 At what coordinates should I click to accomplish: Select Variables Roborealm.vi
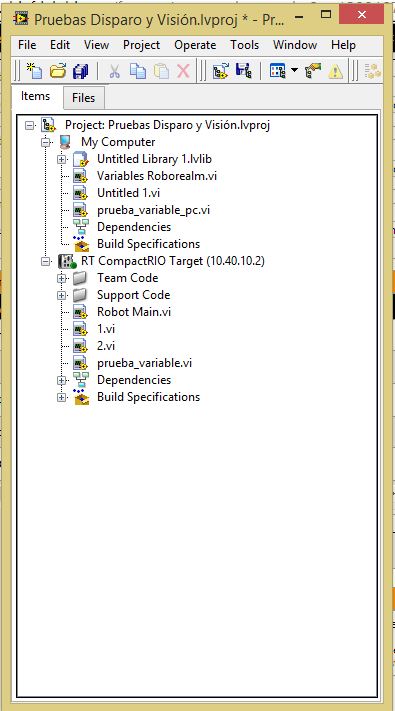click(157, 176)
